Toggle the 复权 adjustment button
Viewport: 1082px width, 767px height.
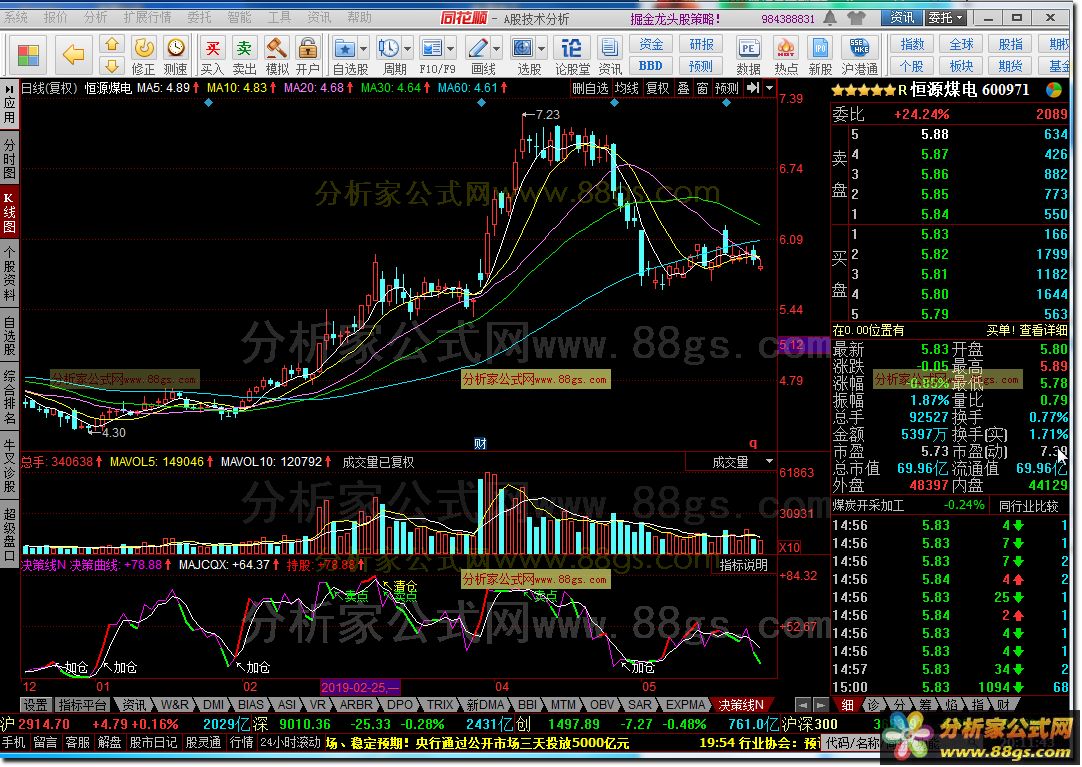point(657,88)
